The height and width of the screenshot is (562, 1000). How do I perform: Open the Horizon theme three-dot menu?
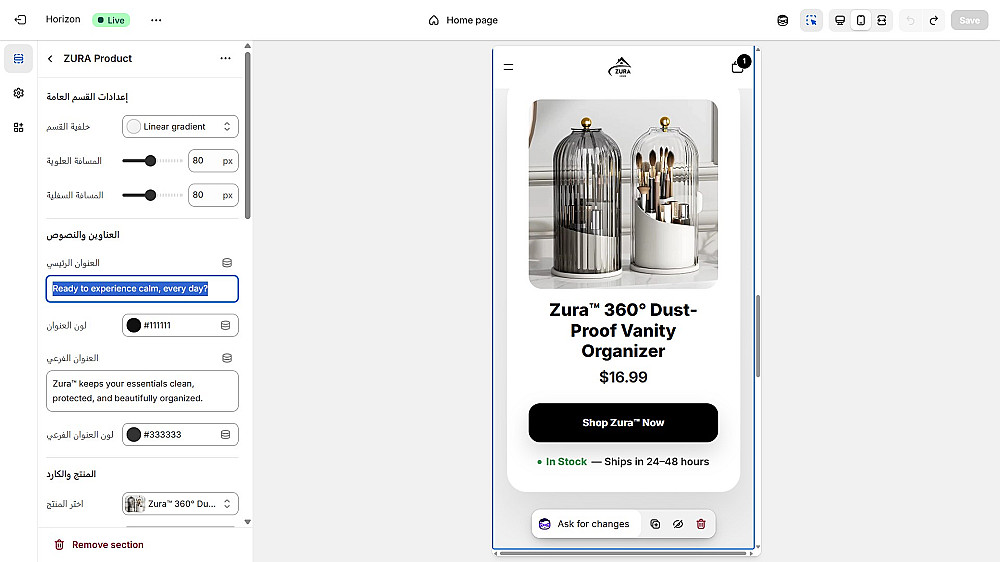[156, 20]
